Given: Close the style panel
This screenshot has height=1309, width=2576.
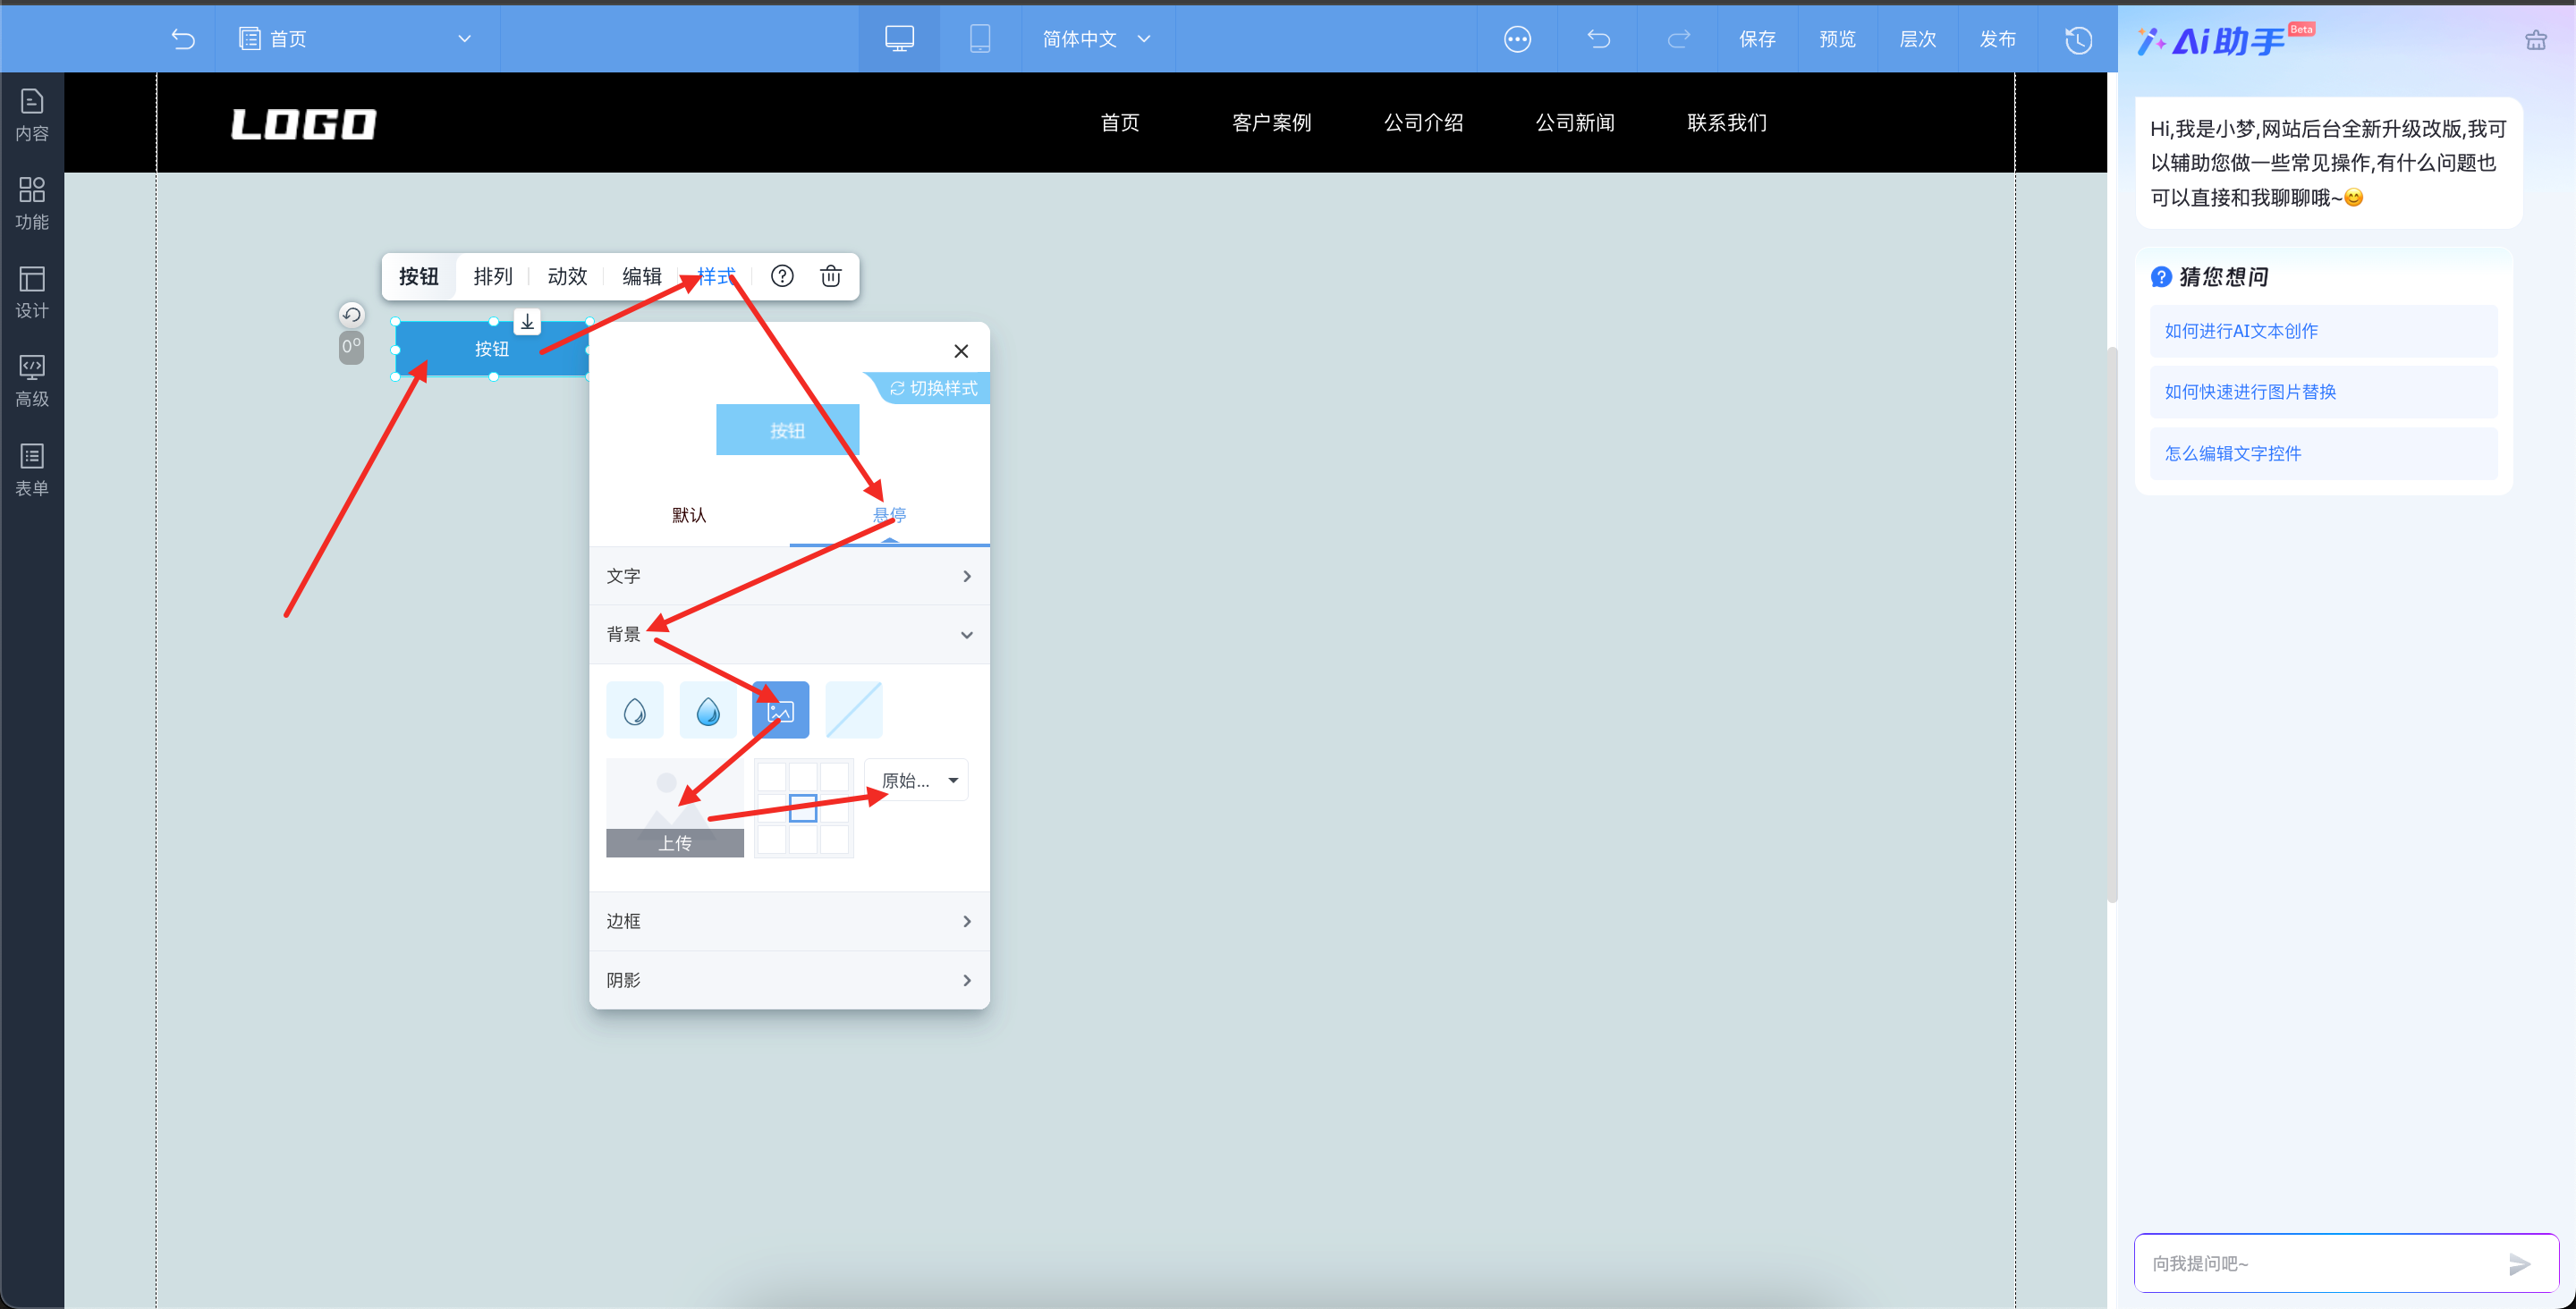Looking at the screenshot, I should pos(961,351).
